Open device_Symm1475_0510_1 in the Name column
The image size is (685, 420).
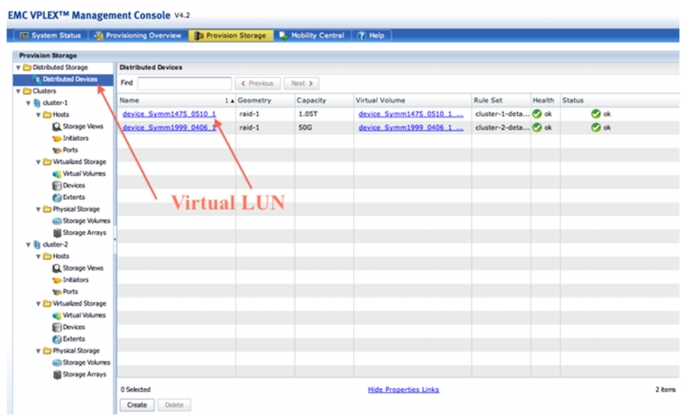tap(169, 114)
